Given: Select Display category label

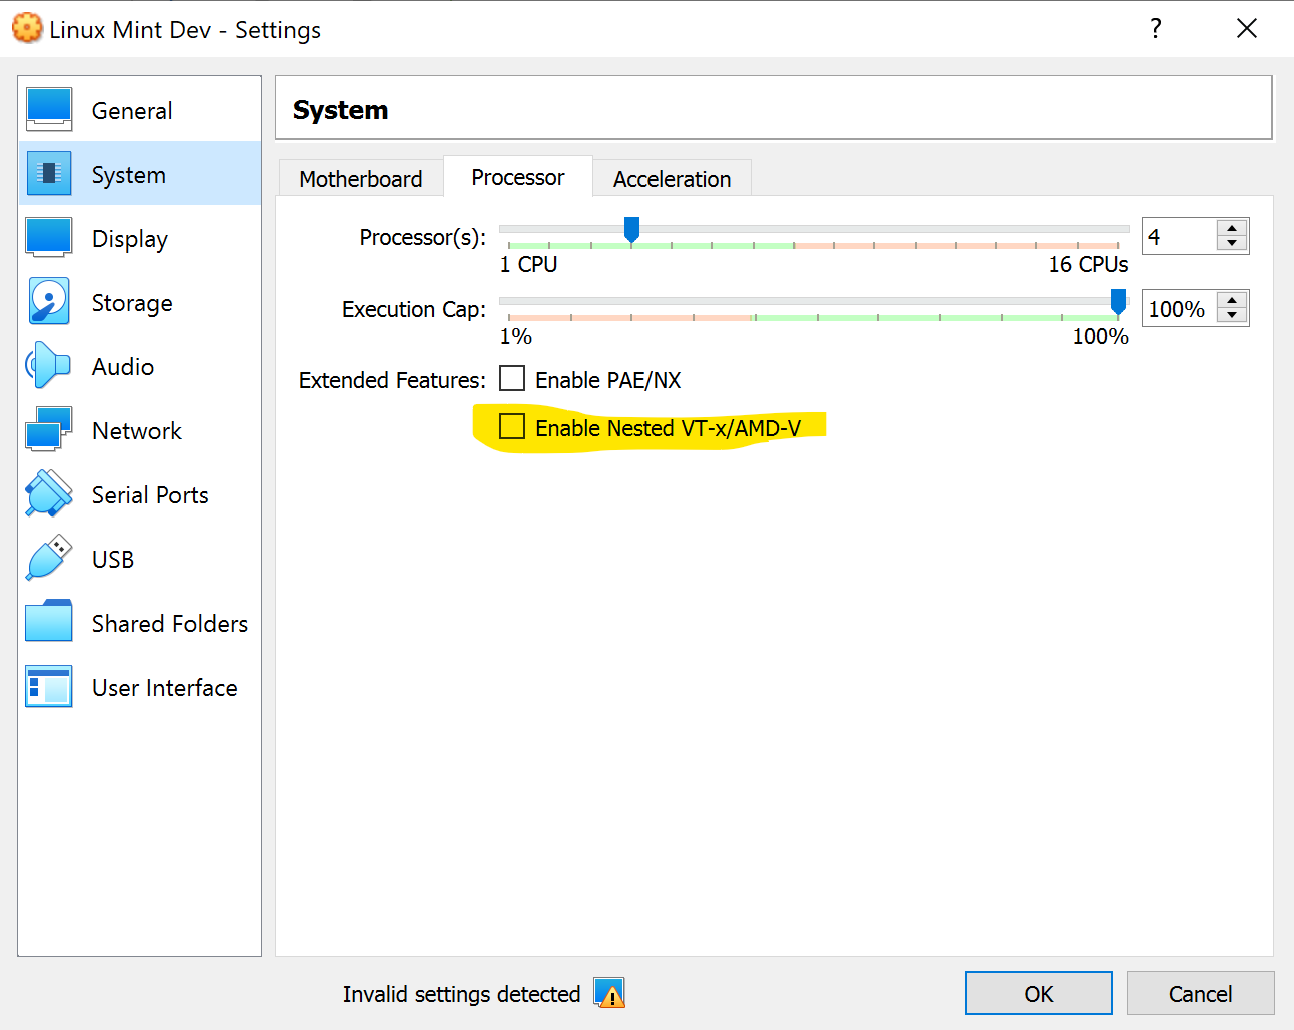Looking at the screenshot, I should point(130,240).
